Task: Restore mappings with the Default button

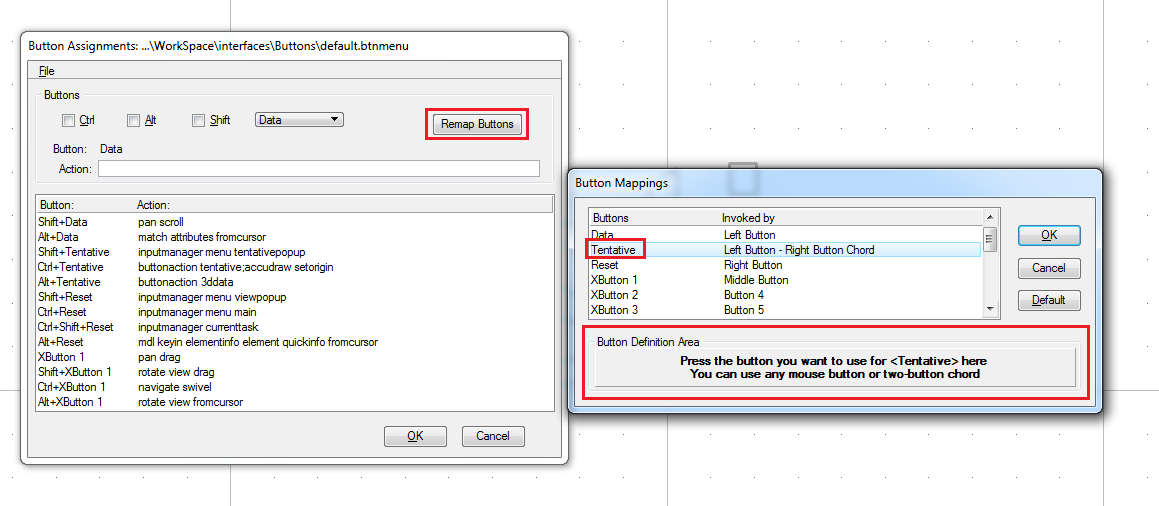Action: coord(1049,300)
